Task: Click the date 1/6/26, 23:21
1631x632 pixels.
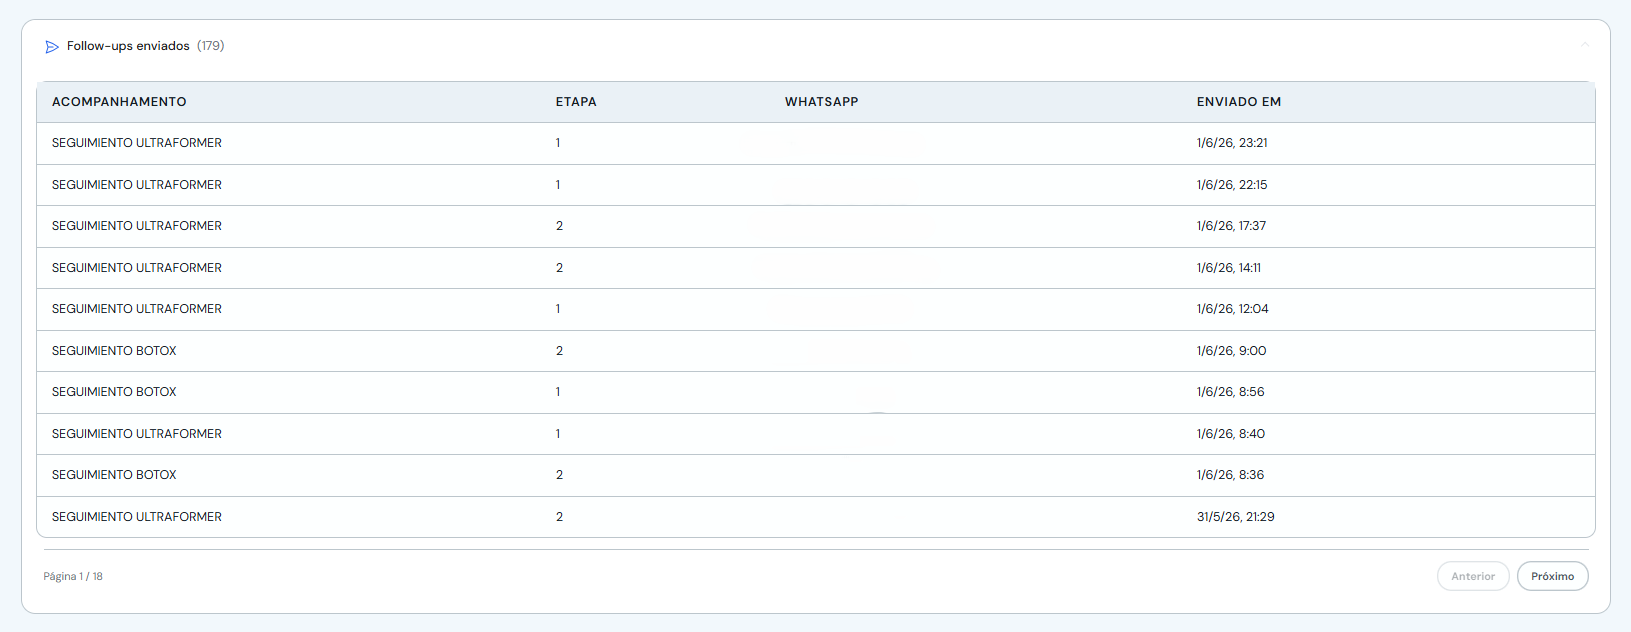Action: point(1232,143)
